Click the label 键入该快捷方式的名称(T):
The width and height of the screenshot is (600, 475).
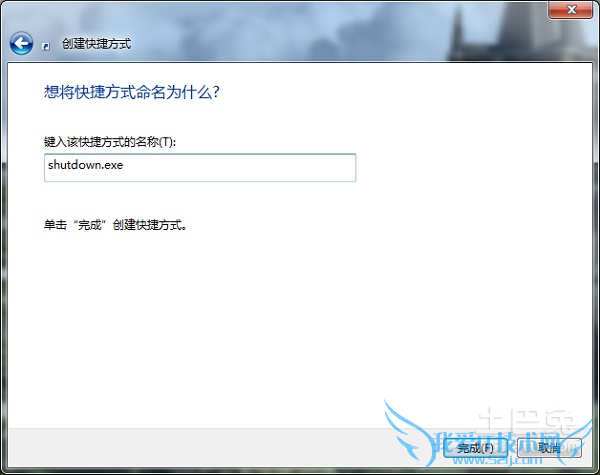click(x=110, y=142)
